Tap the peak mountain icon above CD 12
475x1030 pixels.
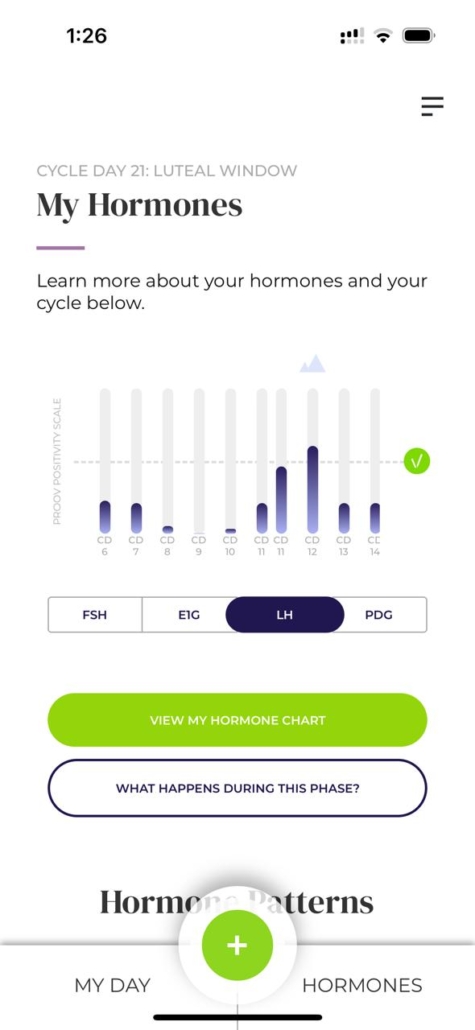(x=313, y=363)
